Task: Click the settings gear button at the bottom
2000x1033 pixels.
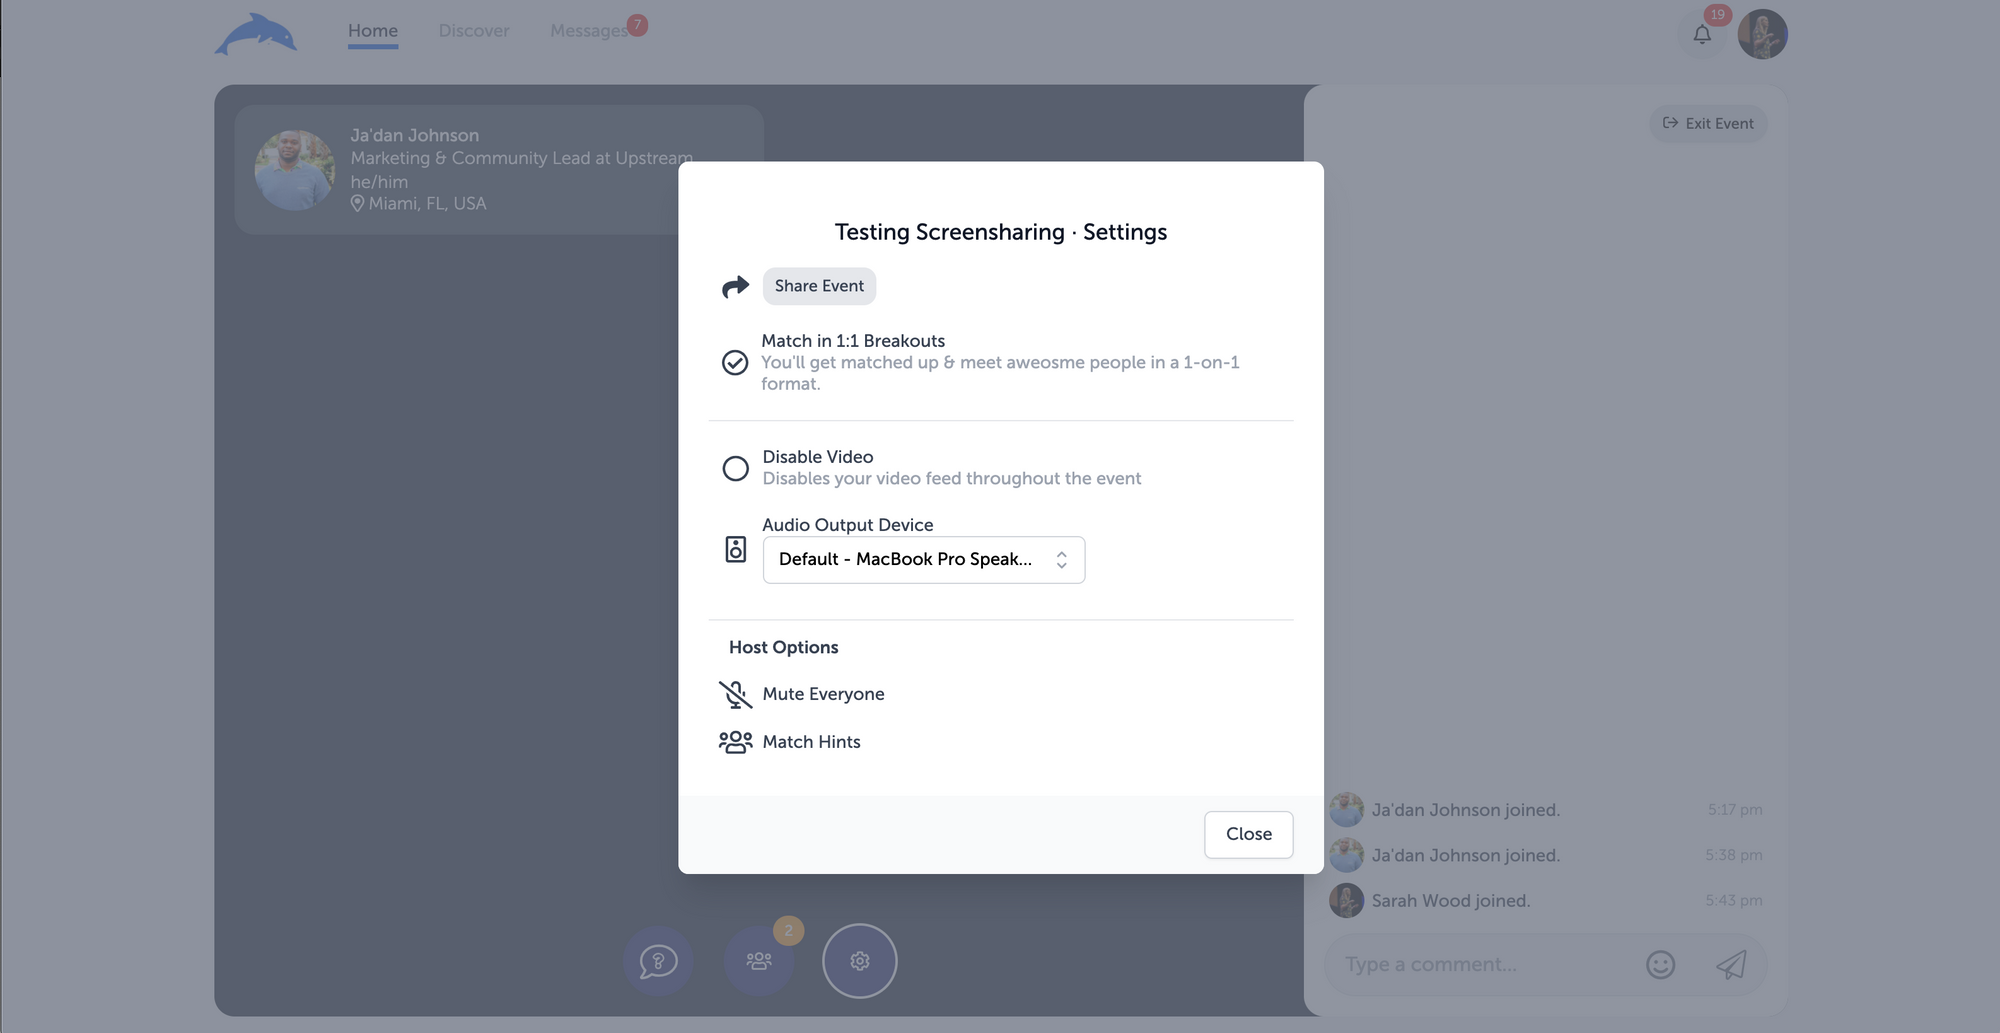Action: [859, 961]
